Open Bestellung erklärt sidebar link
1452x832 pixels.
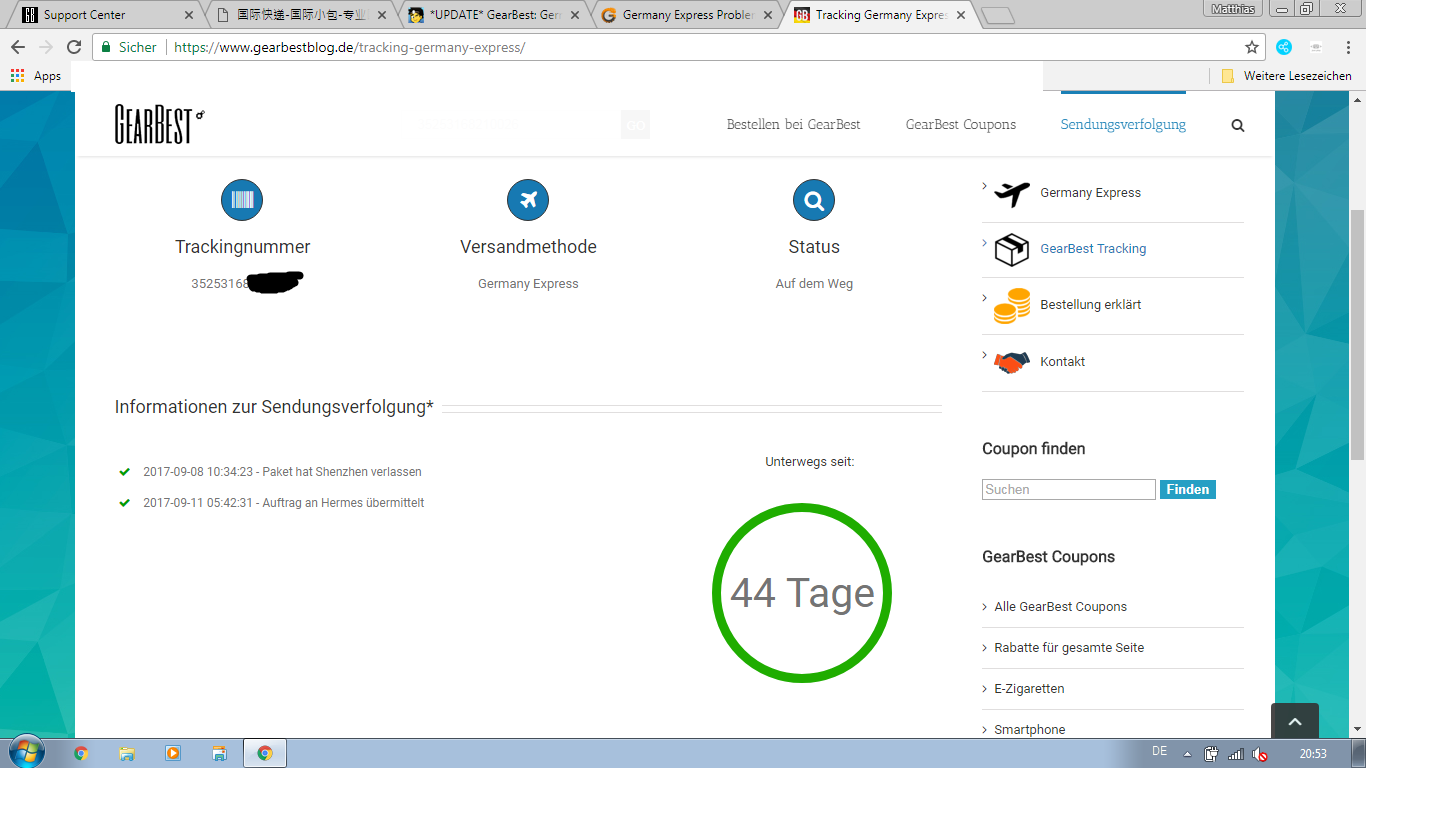[x=1090, y=305]
